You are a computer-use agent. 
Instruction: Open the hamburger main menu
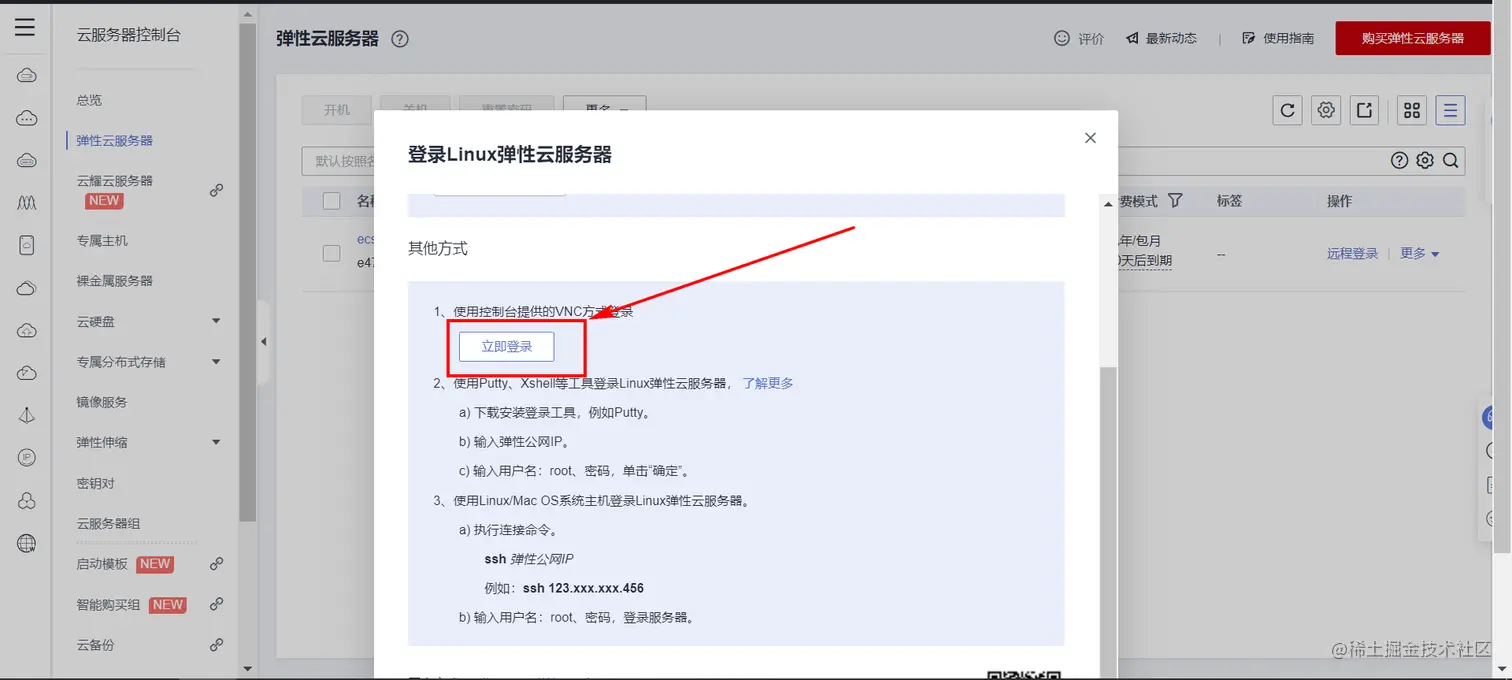(x=25, y=27)
